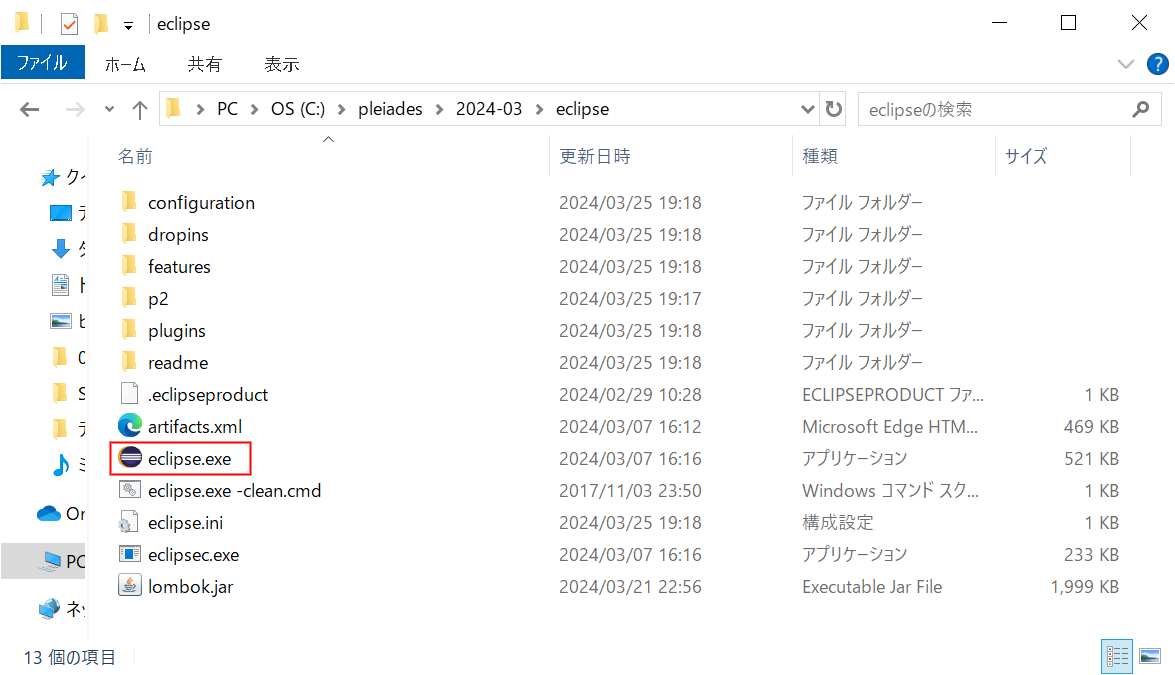Select the eclipse.ini file name
Screen dimensions: 1175x675
pyautogui.click(x=185, y=523)
